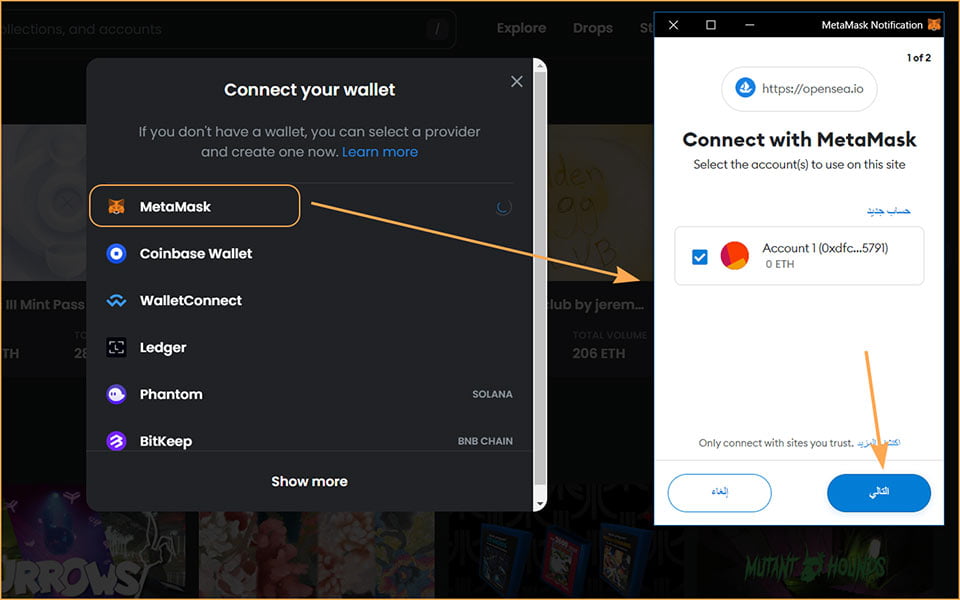Viewport: 960px width, 600px height.
Task: Click the Account 1 avatar icon
Action: click(735, 255)
